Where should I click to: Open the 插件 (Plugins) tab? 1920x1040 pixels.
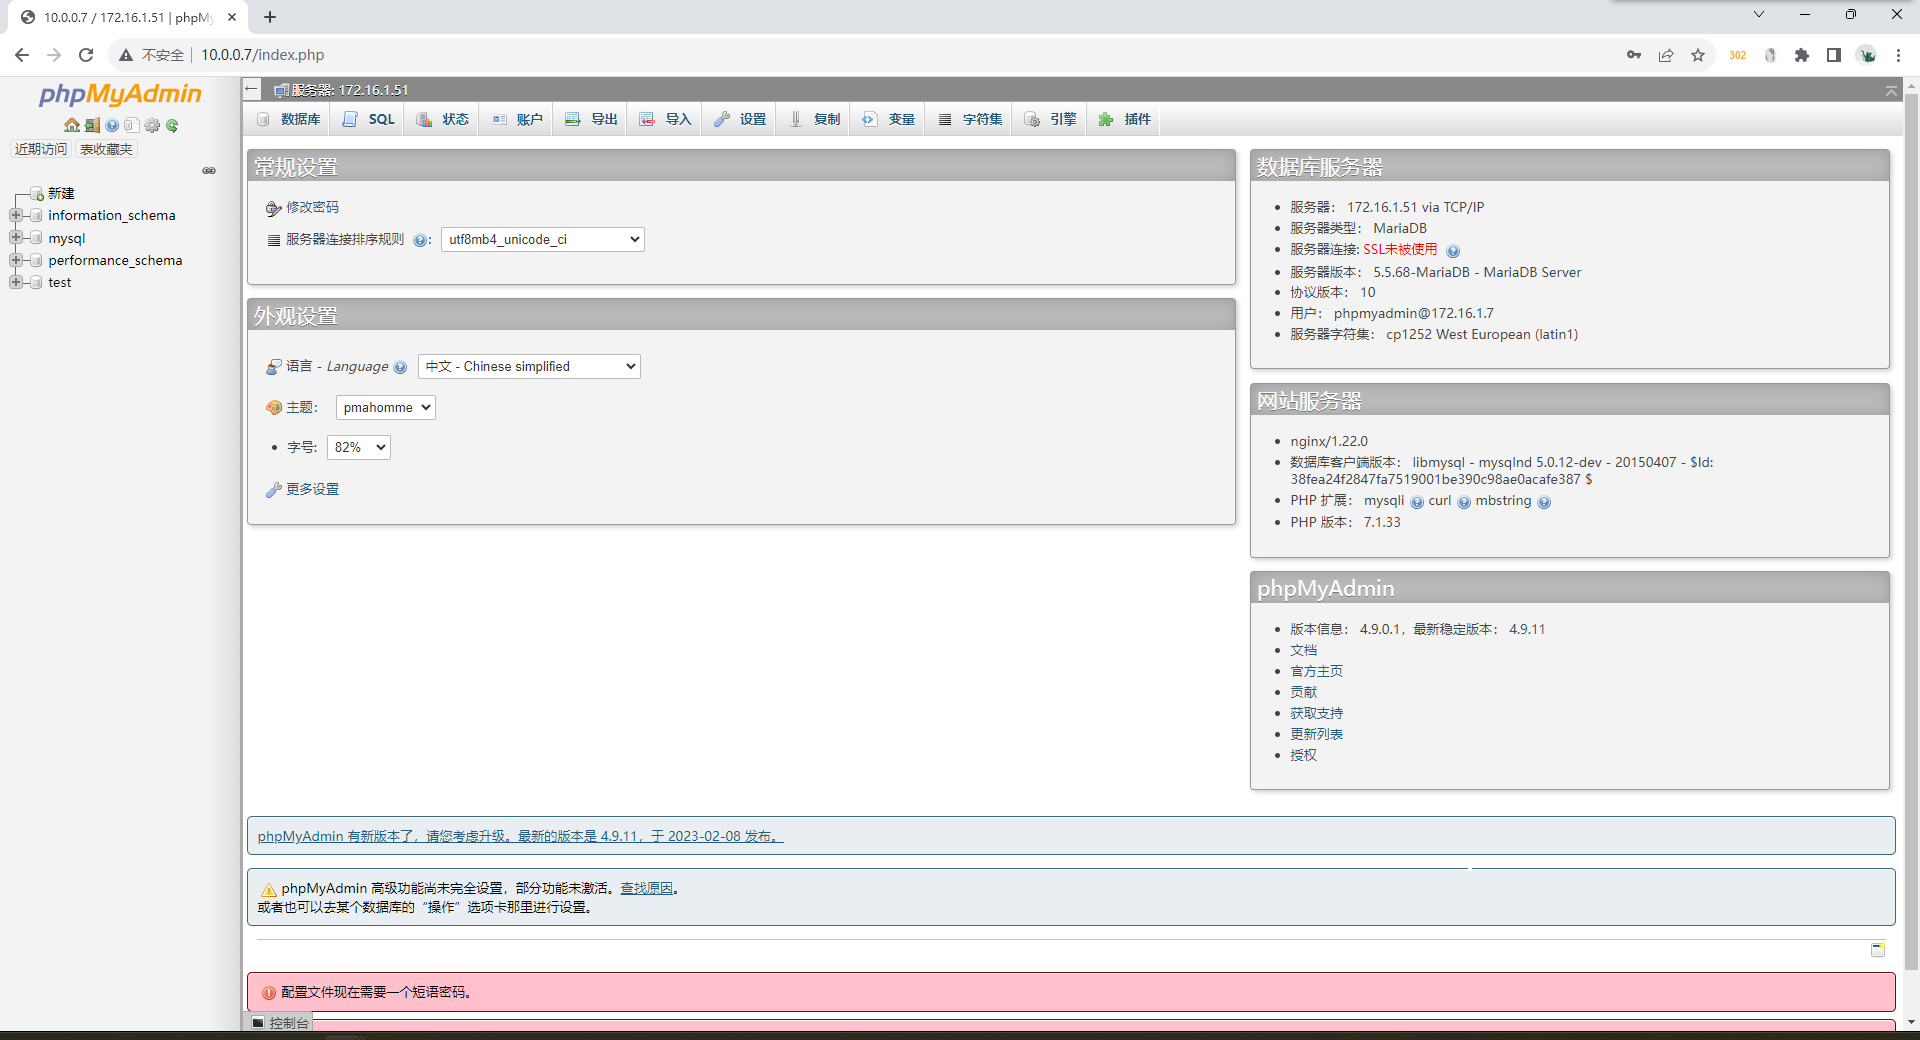click(x=1125, y=119)
